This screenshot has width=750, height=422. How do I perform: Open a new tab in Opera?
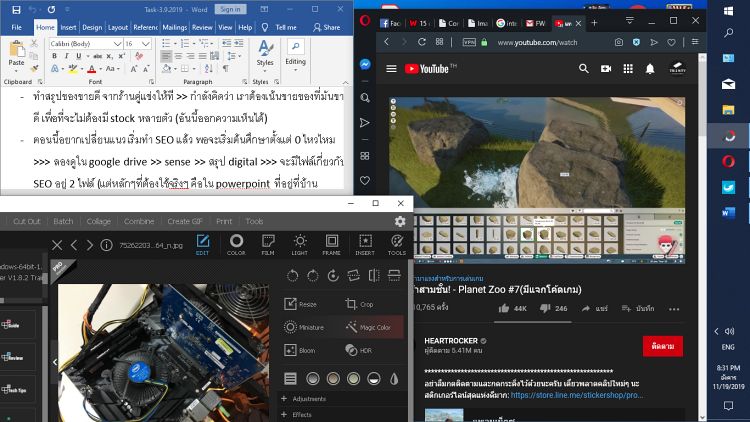[594, 22]
